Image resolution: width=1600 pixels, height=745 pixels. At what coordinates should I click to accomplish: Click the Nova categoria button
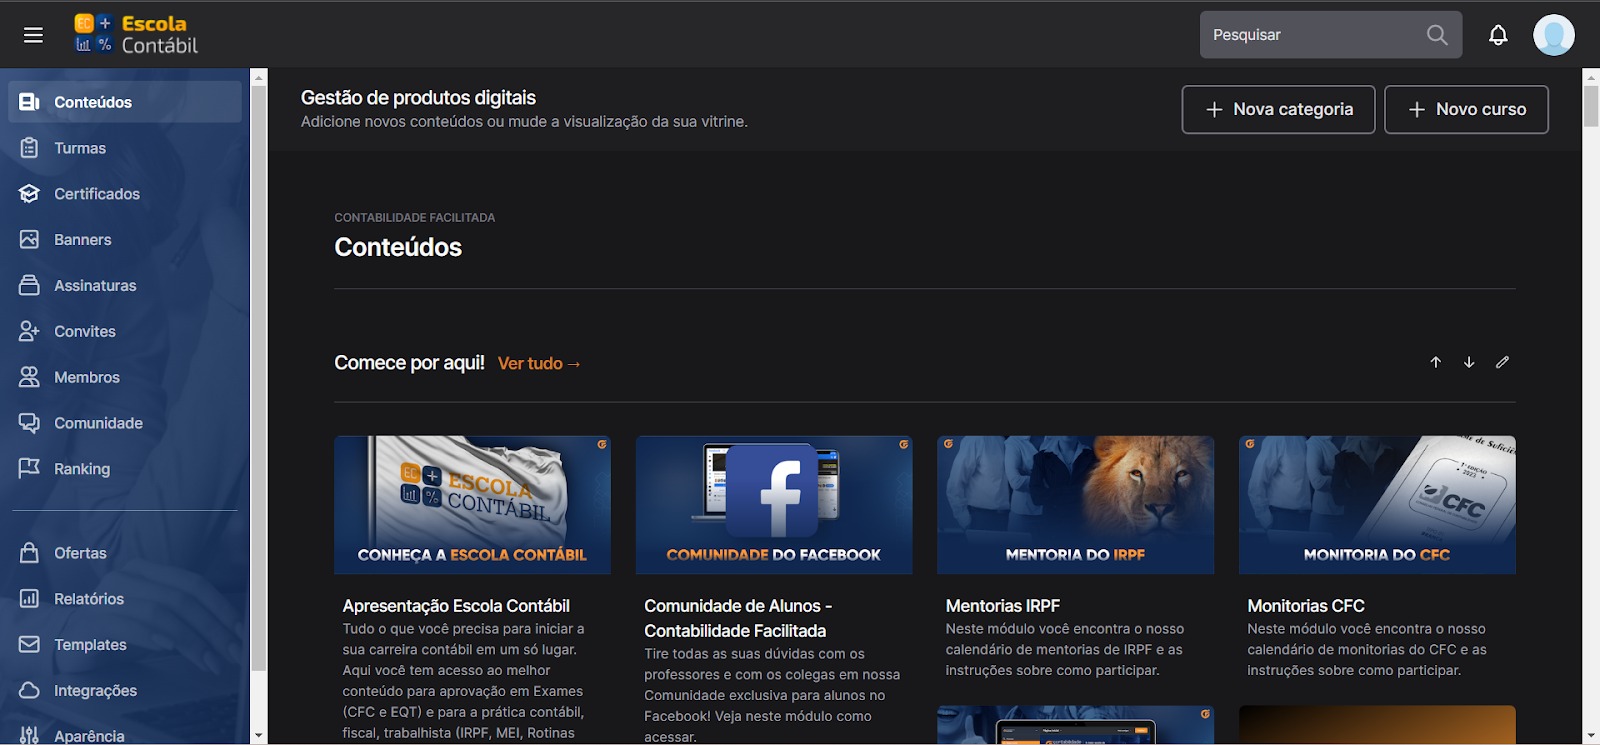tap(1278, 109)
